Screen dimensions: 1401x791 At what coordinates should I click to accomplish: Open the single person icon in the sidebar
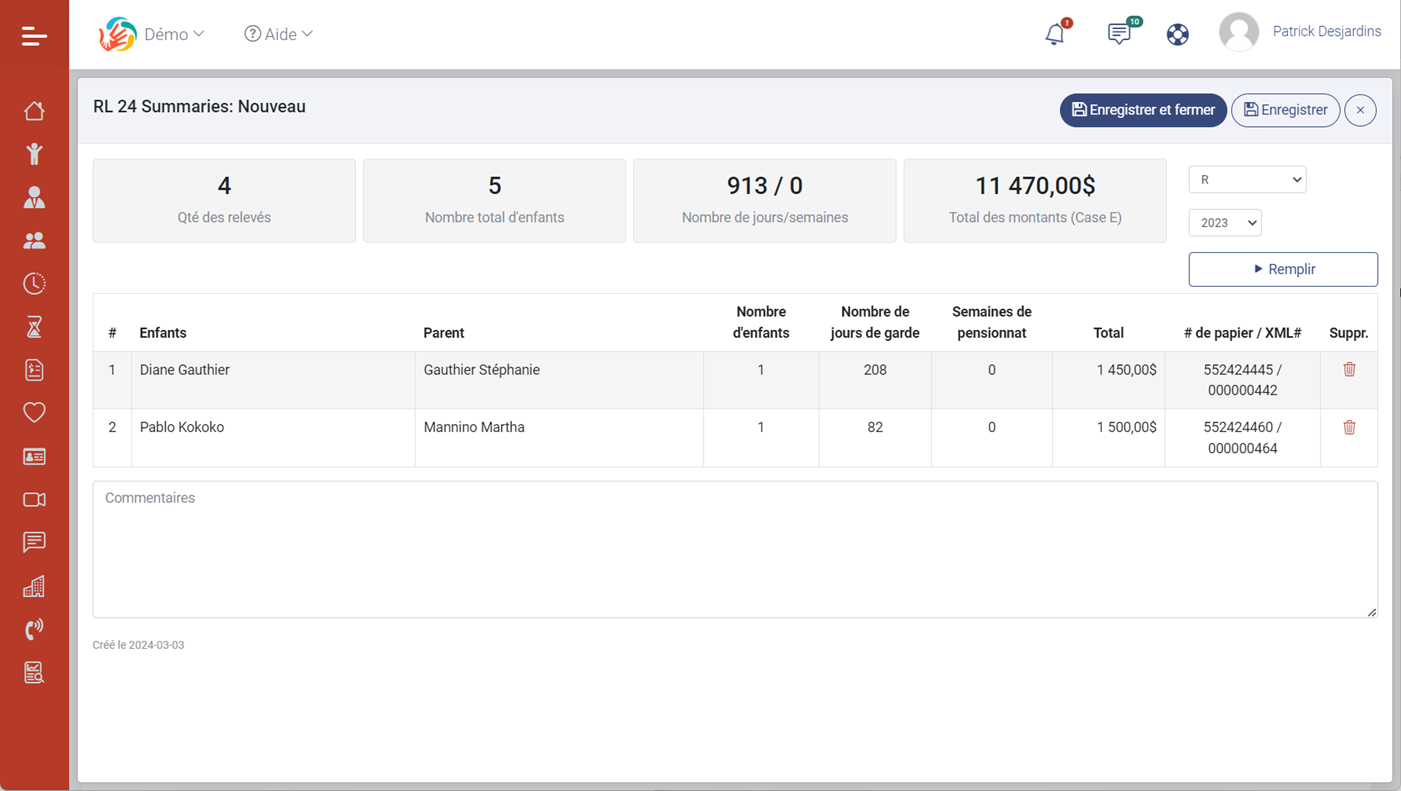34,197
